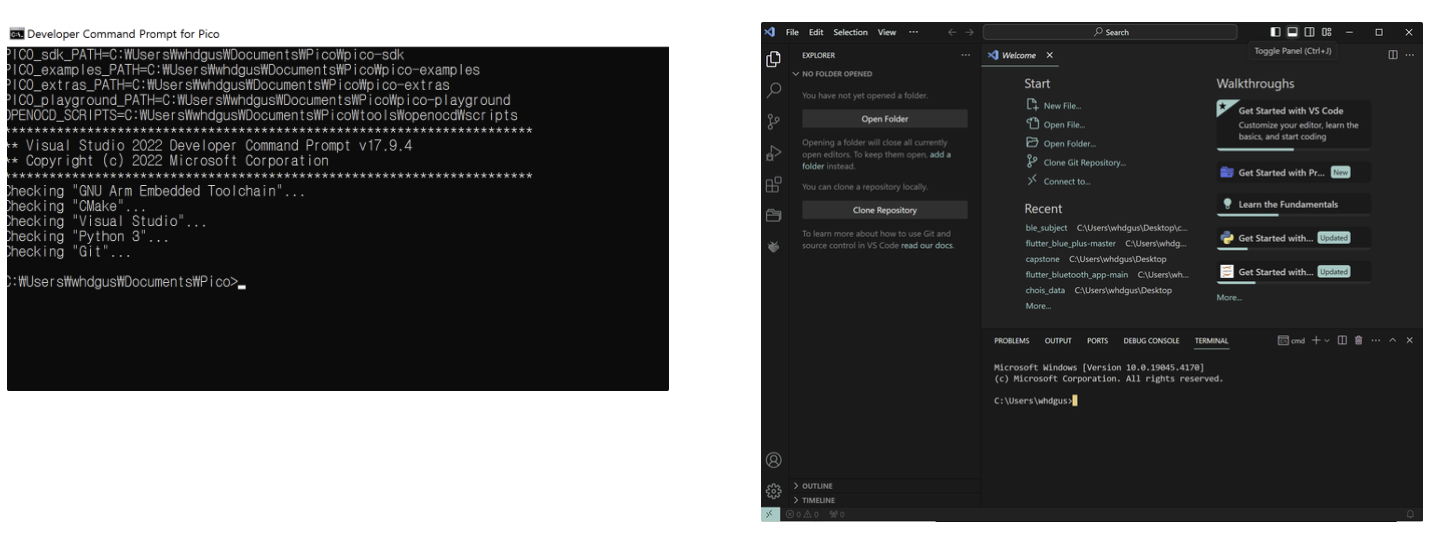1445x537 pixels.
Task: Click Open File... under Start
Action: (x=1063, y=124)
